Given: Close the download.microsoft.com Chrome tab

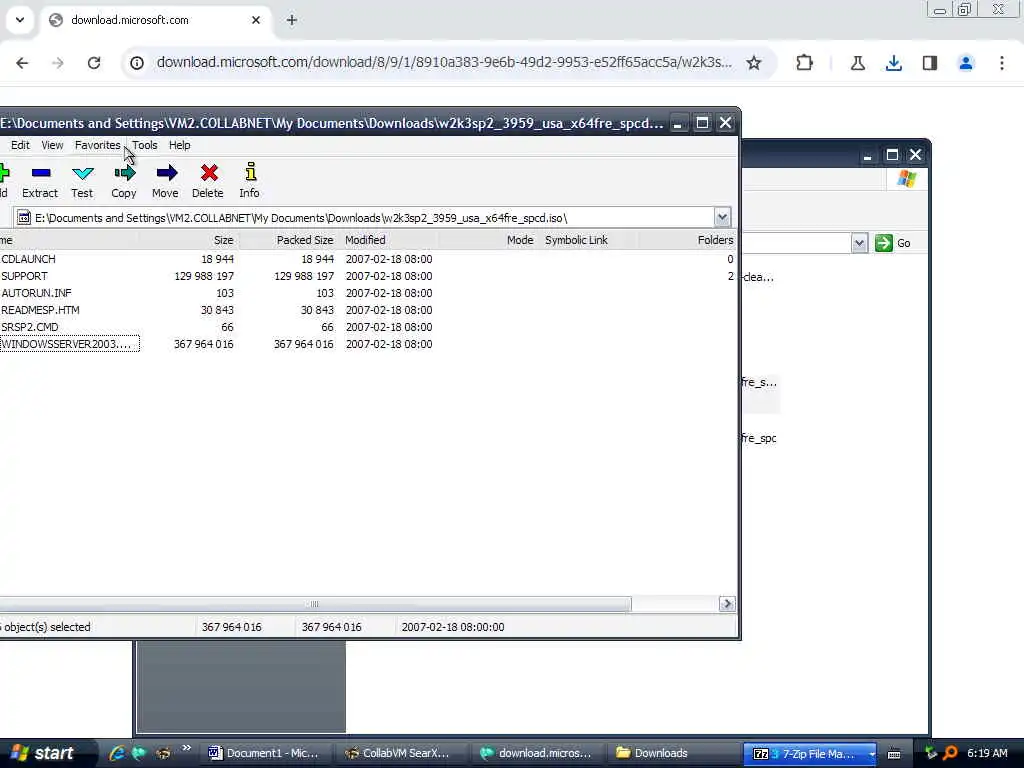Looking at the screenshot, I should pyautogui.click(x=256, y=20).
